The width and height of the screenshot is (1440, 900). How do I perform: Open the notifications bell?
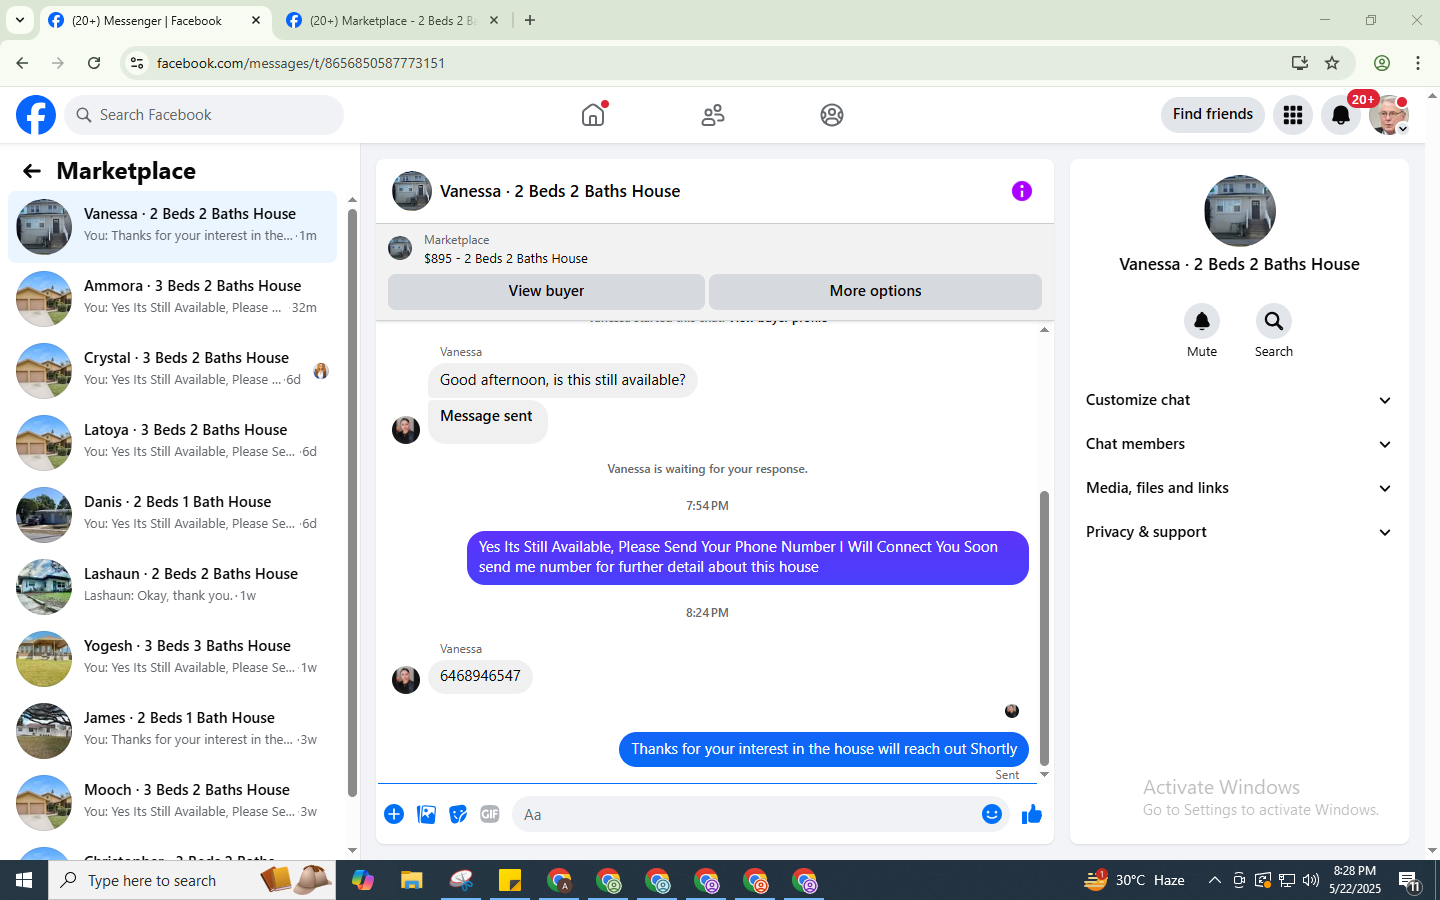tap(1341, 115)
